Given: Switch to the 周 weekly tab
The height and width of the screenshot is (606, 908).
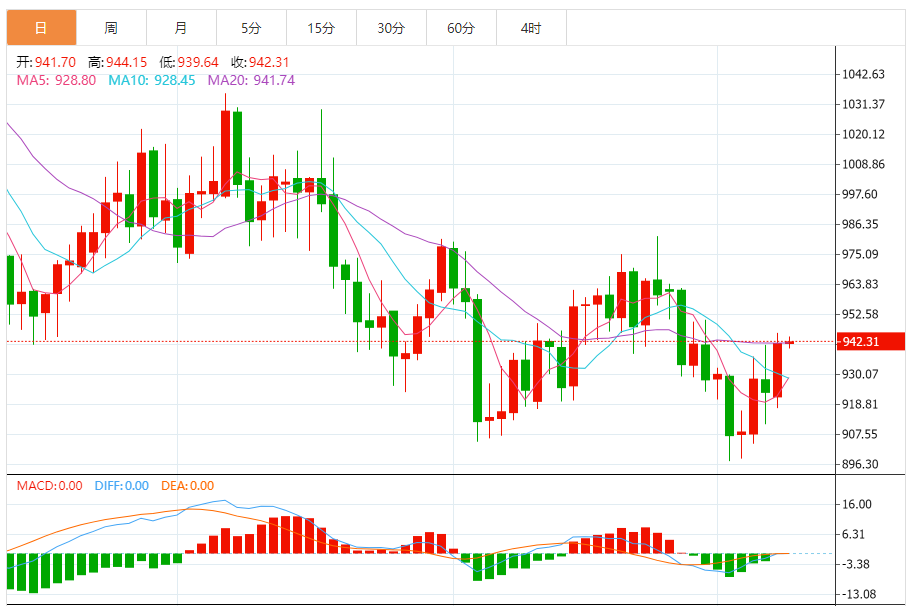Looking at the screenshot, I should (x=111, y=28).
